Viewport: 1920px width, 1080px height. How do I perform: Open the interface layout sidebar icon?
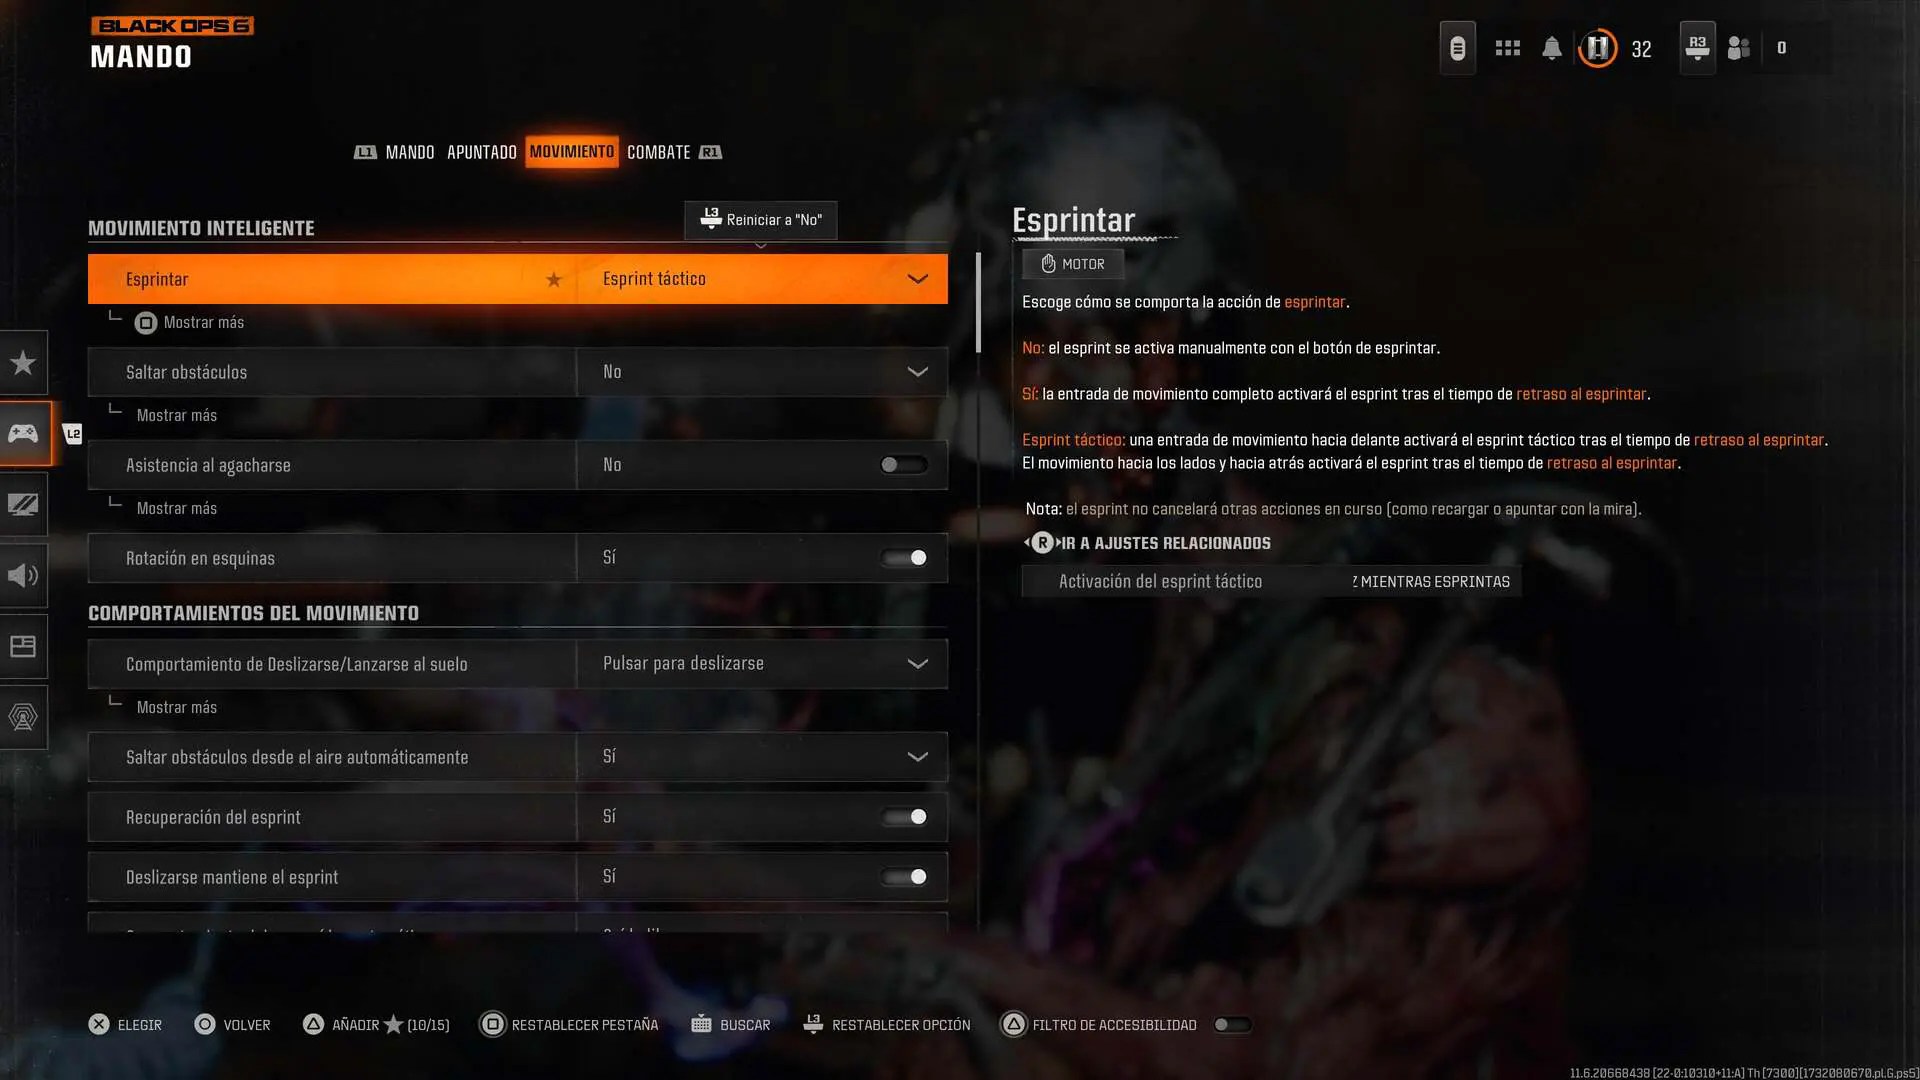coord(23,646)
